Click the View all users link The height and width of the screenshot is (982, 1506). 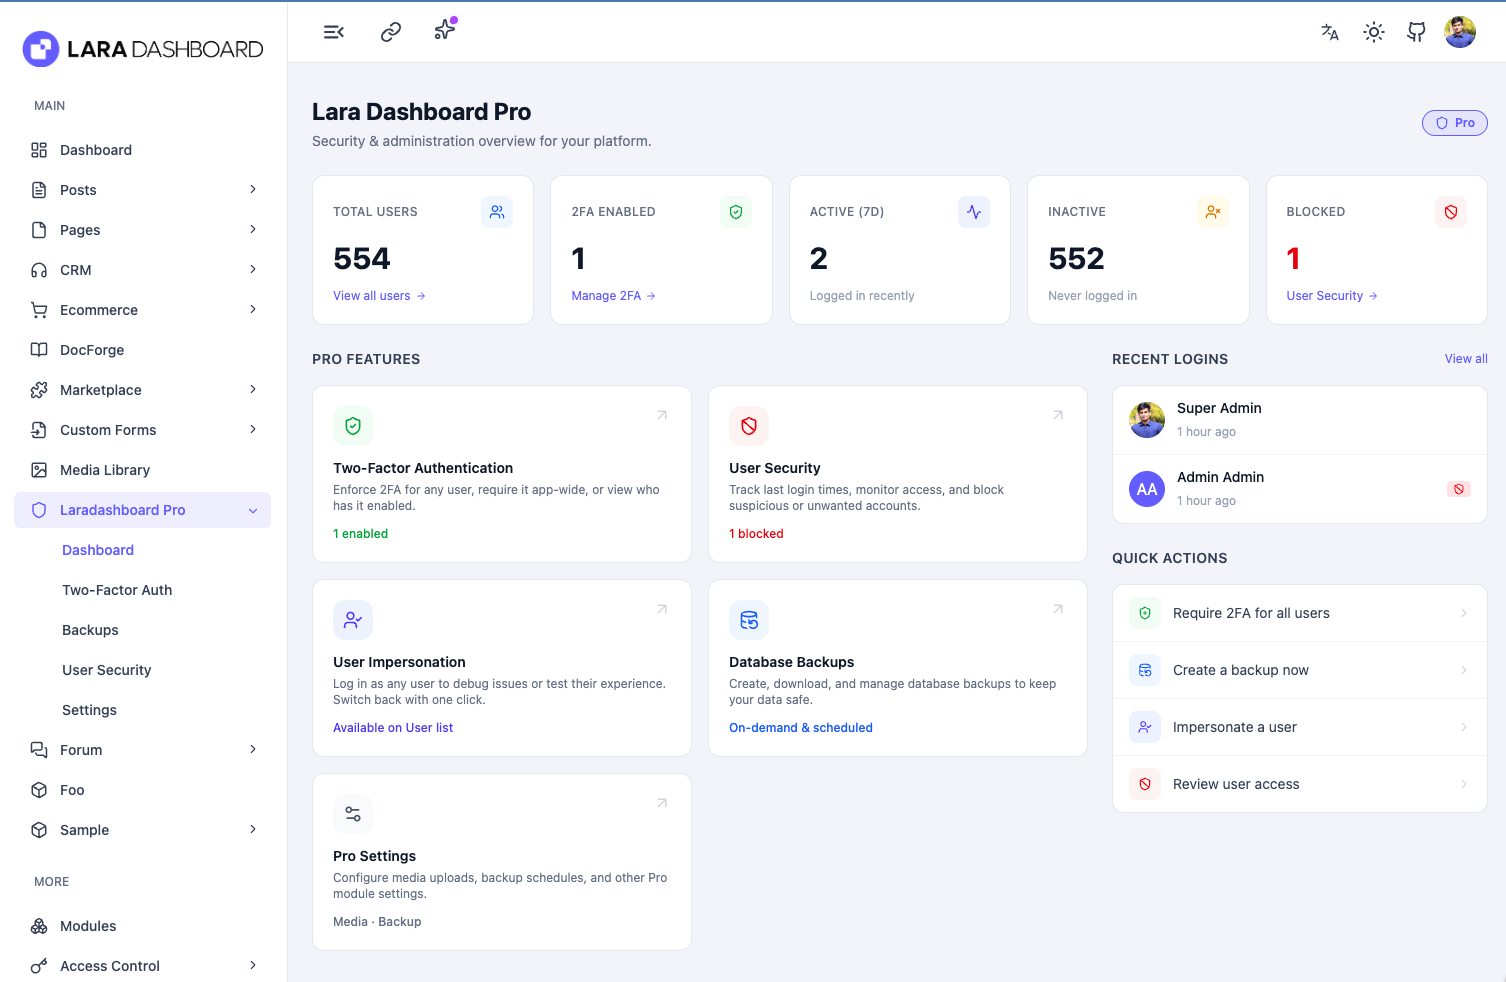(372, 295)
